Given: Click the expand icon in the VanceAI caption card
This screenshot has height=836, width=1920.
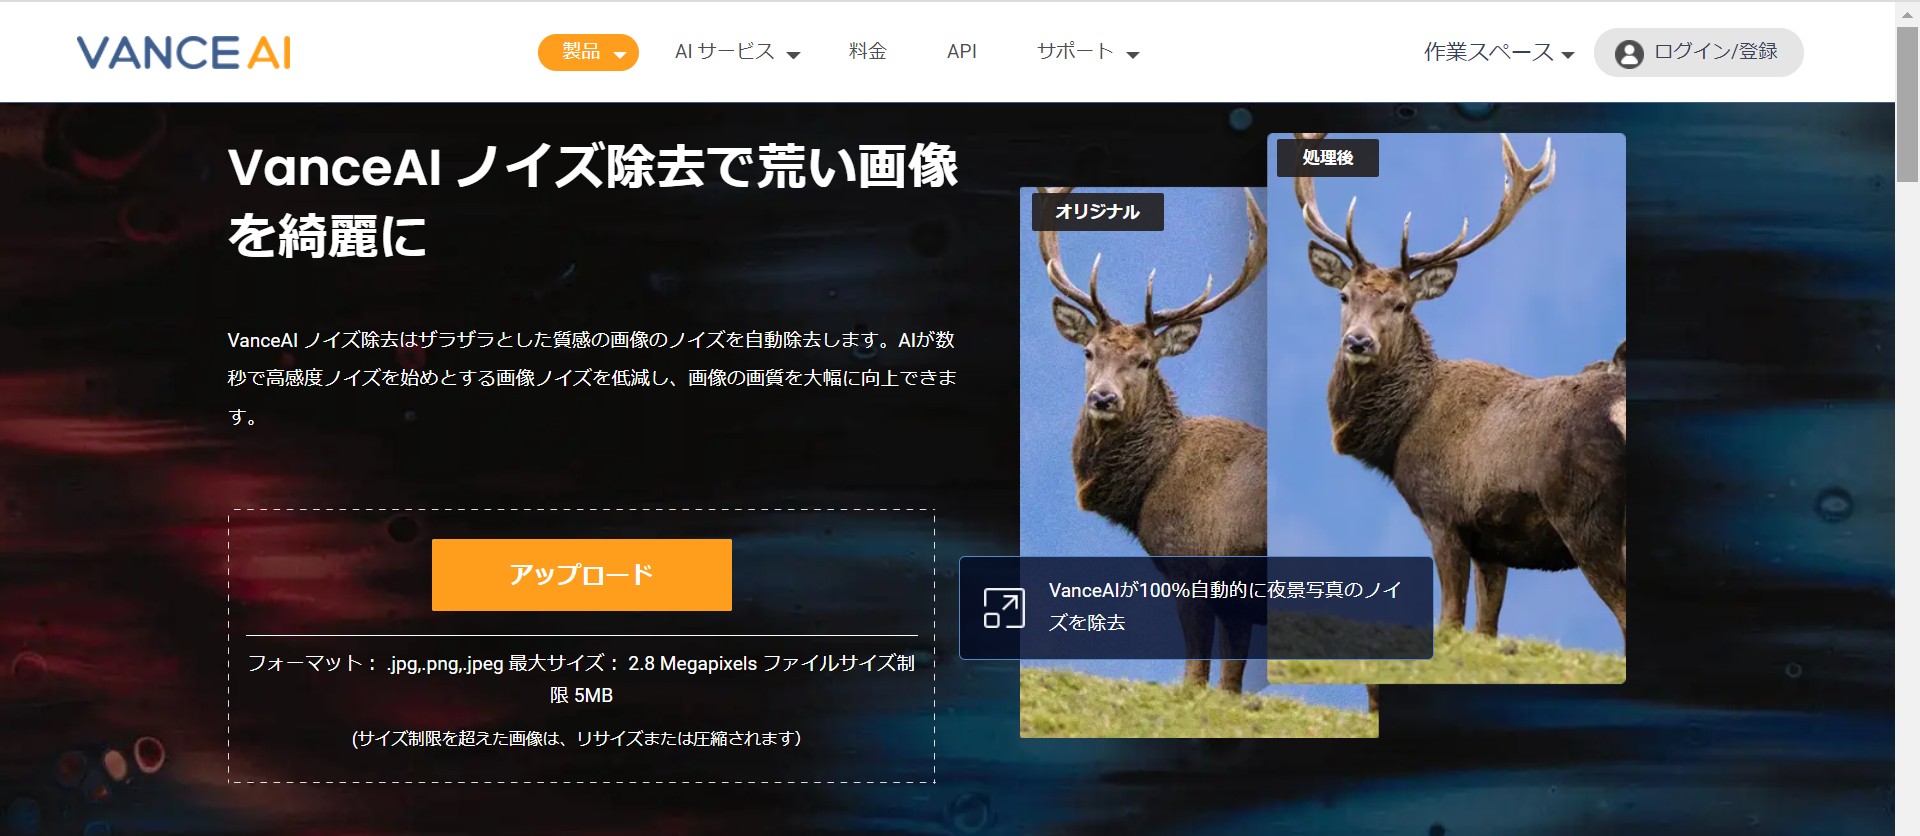Looking at the screenshot, I should 1004,608.
